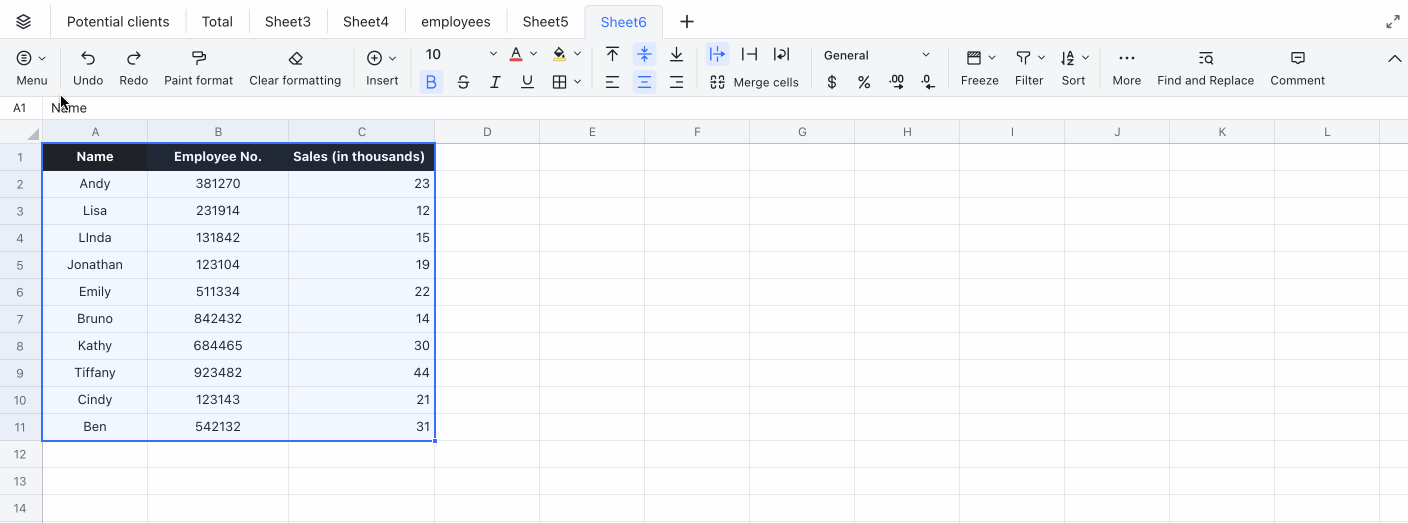Open the sheets list layers icon

pos(24,21)
